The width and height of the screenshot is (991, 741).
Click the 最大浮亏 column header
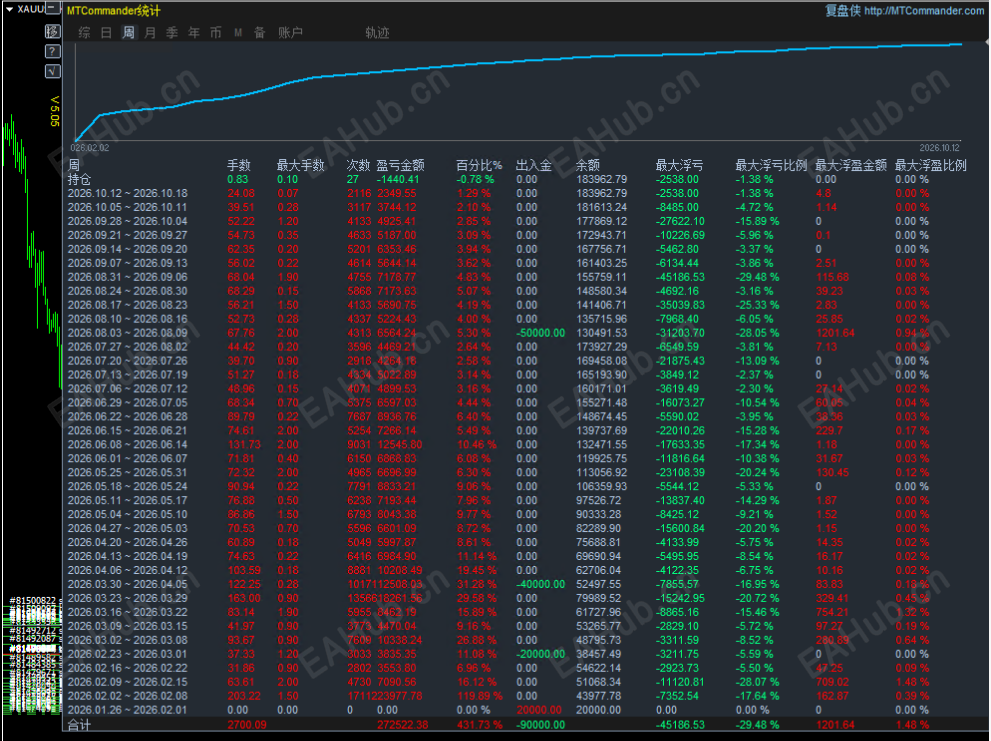coord(679,166)
